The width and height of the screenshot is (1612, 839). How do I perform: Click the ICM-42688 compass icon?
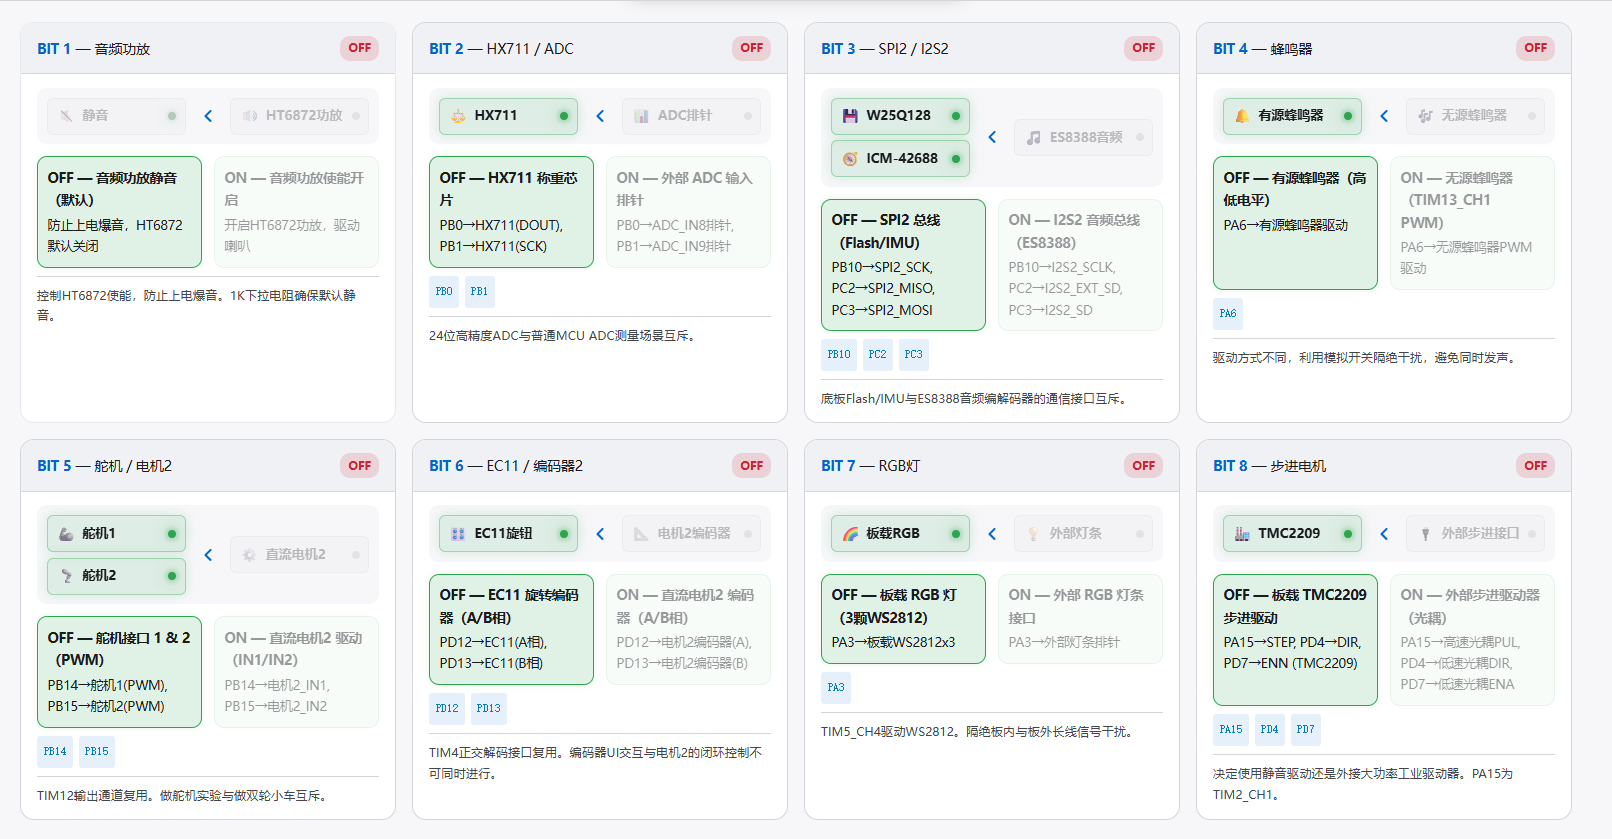(850, 159)
